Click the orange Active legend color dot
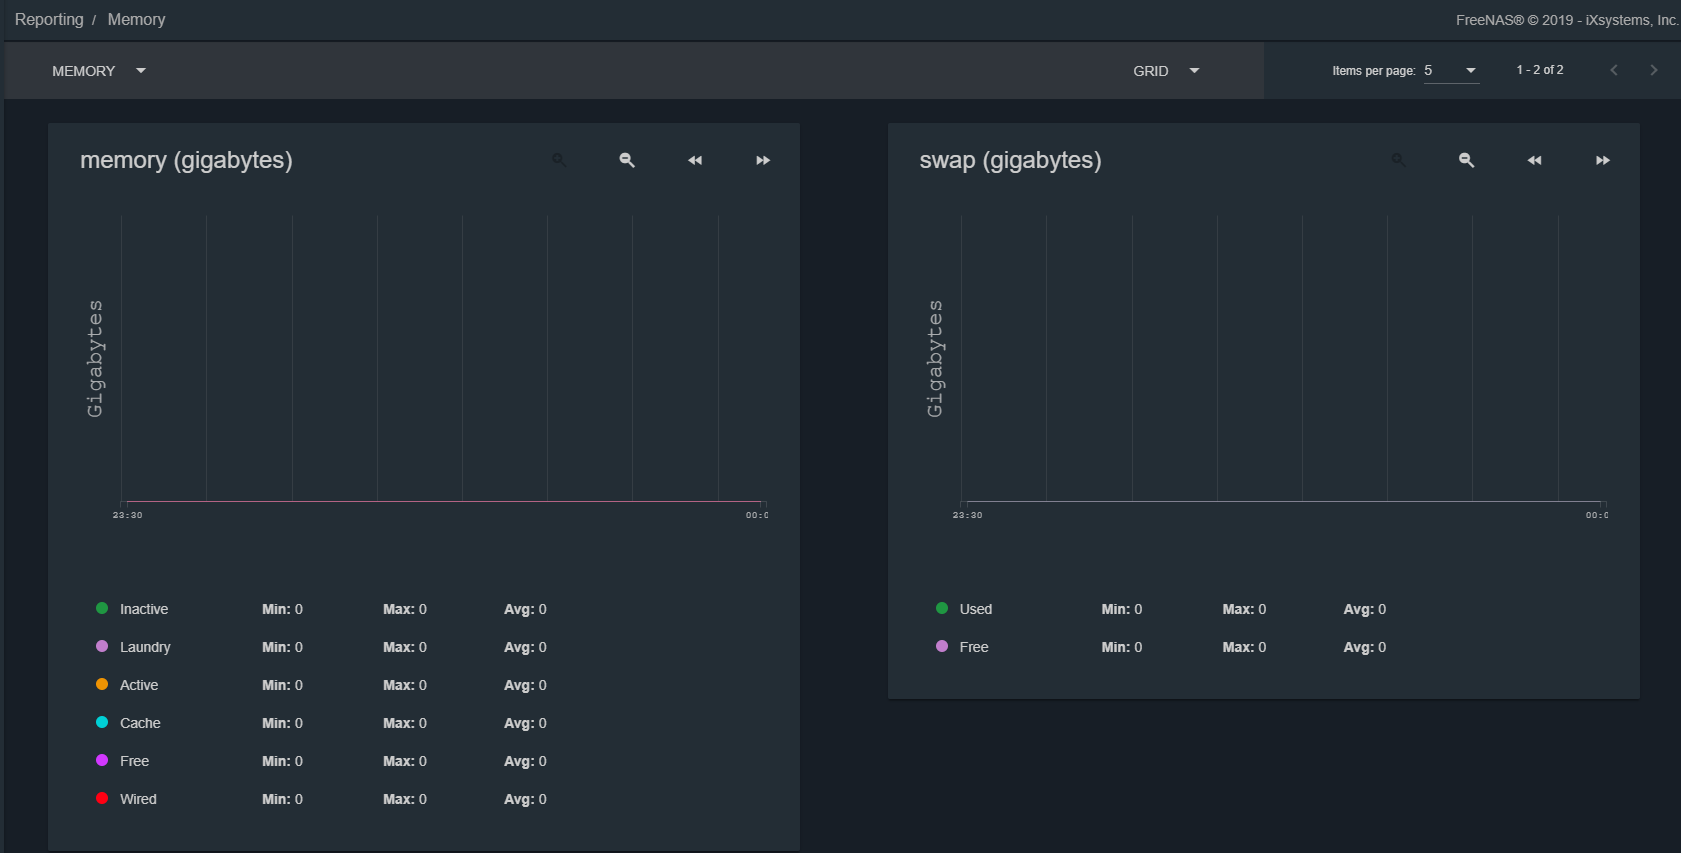Viewport: 1681px width, 853px height. pos(102,685)
